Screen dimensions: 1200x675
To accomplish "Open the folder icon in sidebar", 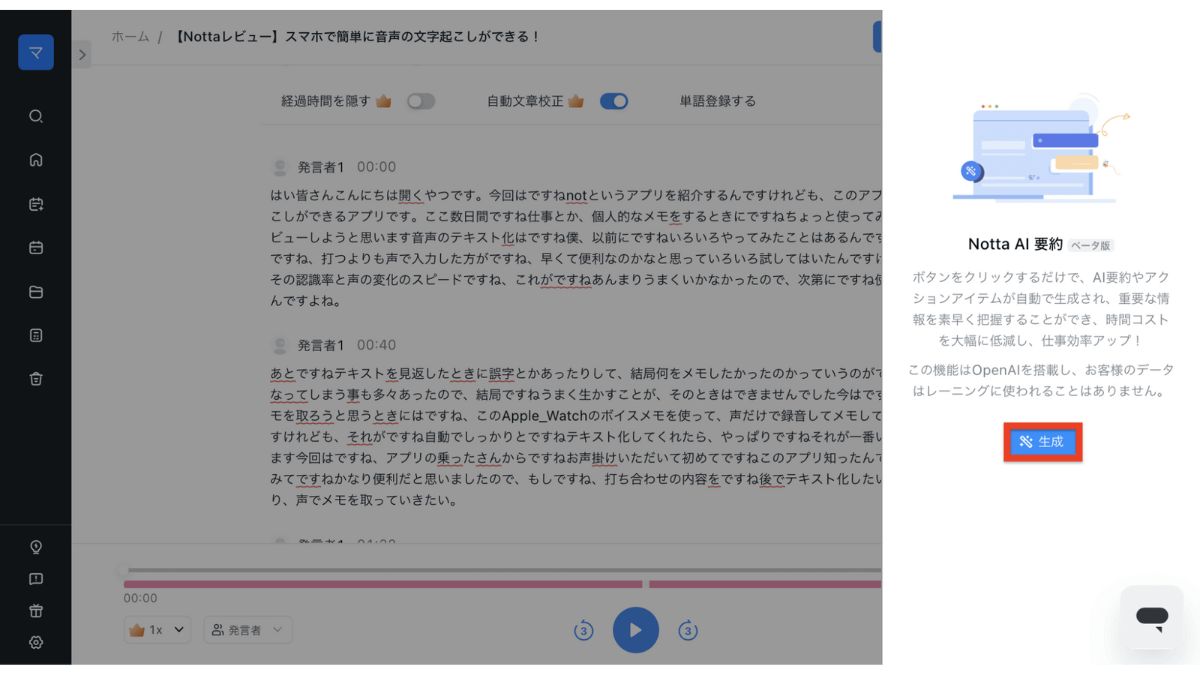I will [x=36, y=292].
